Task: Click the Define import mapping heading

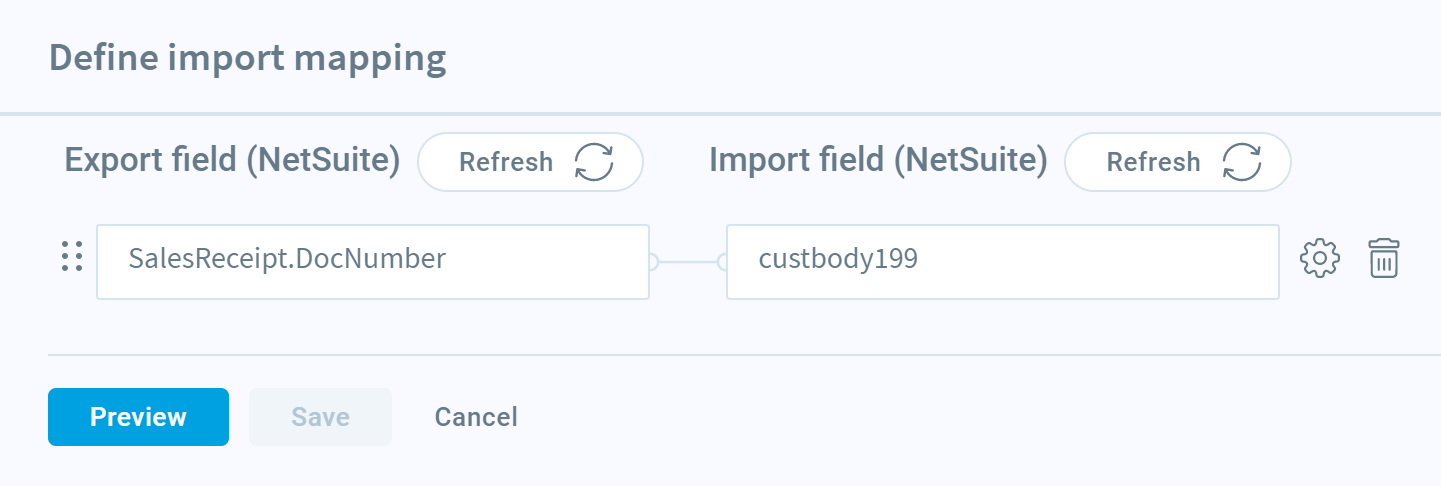Action: 247,58
